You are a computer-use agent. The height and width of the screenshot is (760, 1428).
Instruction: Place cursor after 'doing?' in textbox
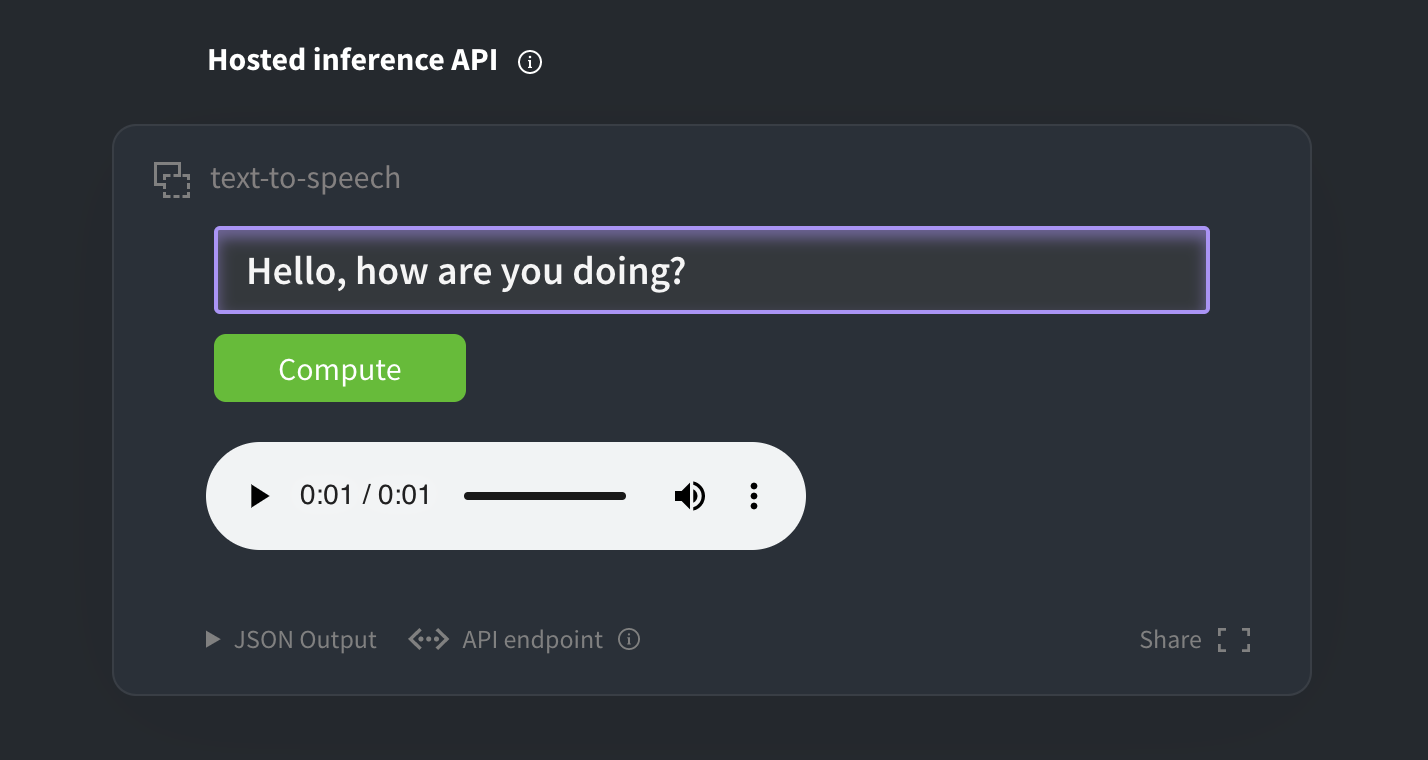pos(688,271)
